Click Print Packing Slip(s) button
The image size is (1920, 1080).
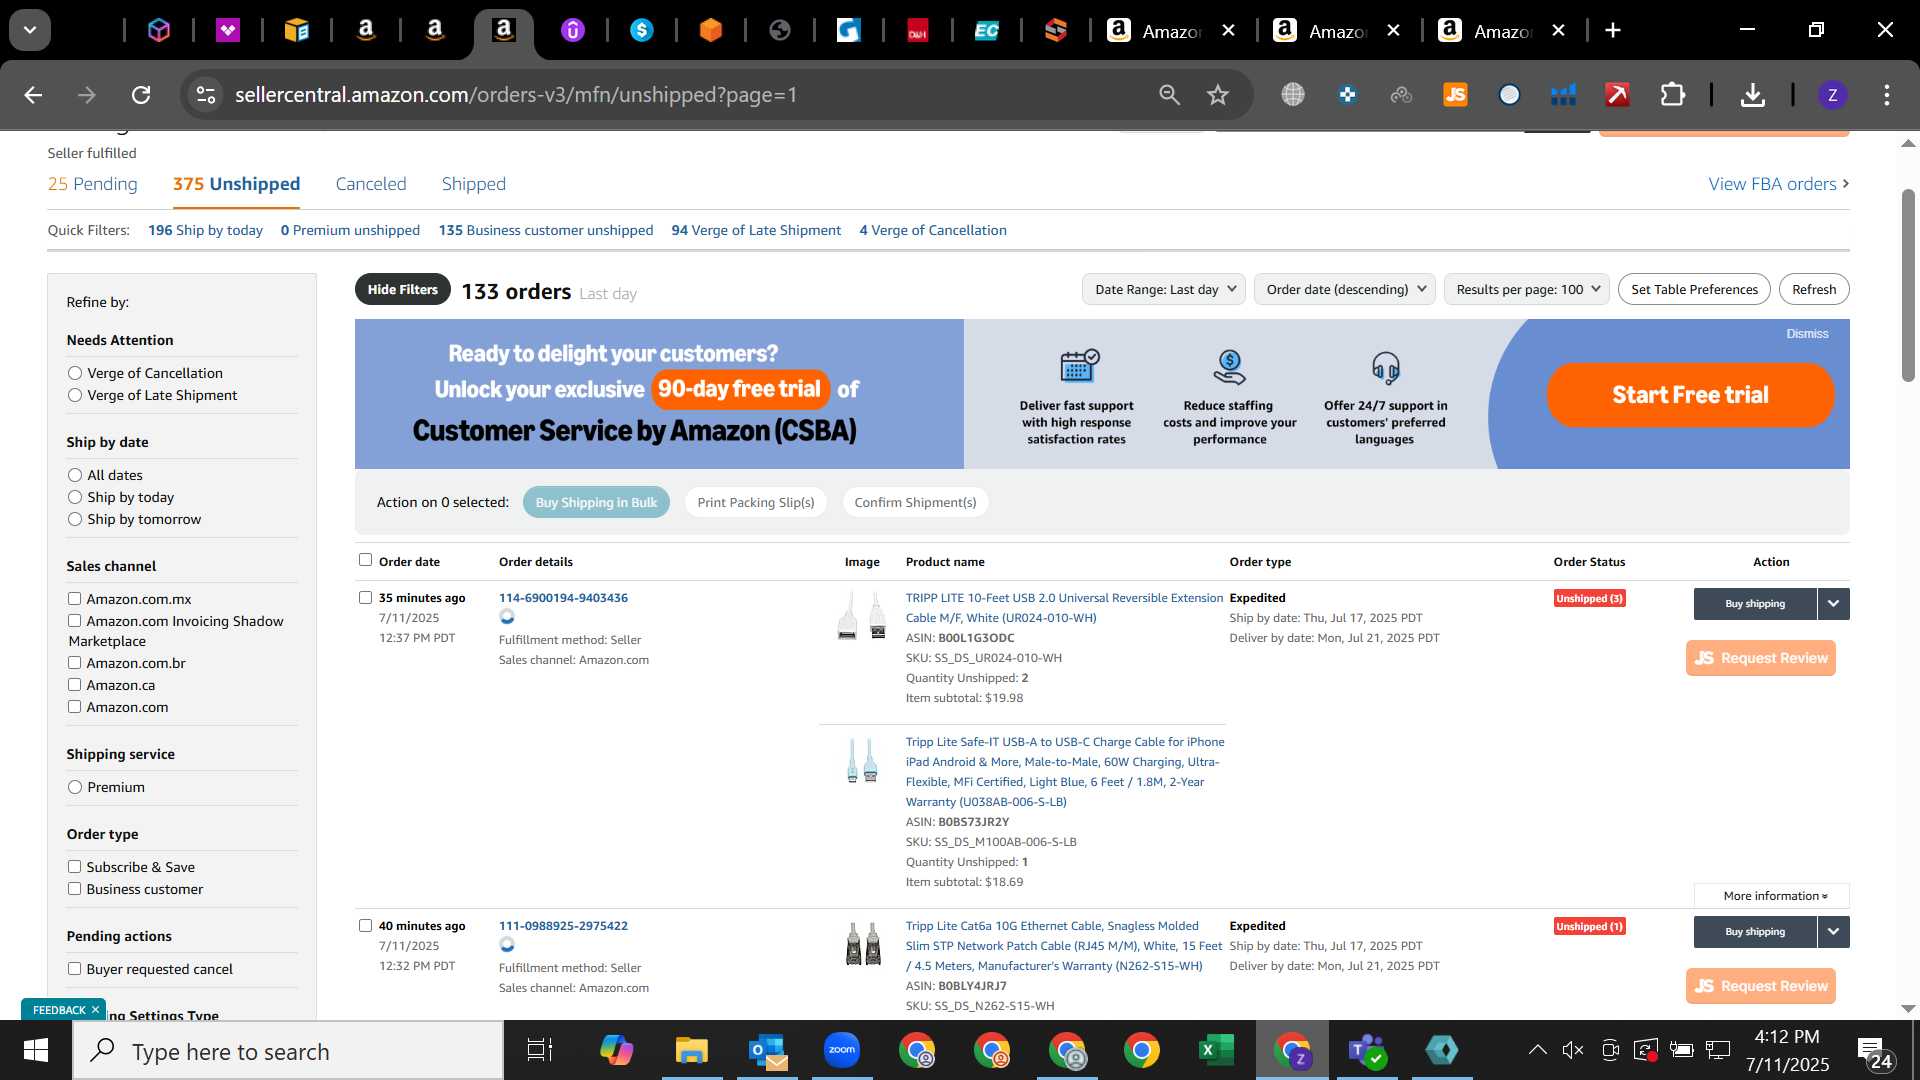[756, 502]
